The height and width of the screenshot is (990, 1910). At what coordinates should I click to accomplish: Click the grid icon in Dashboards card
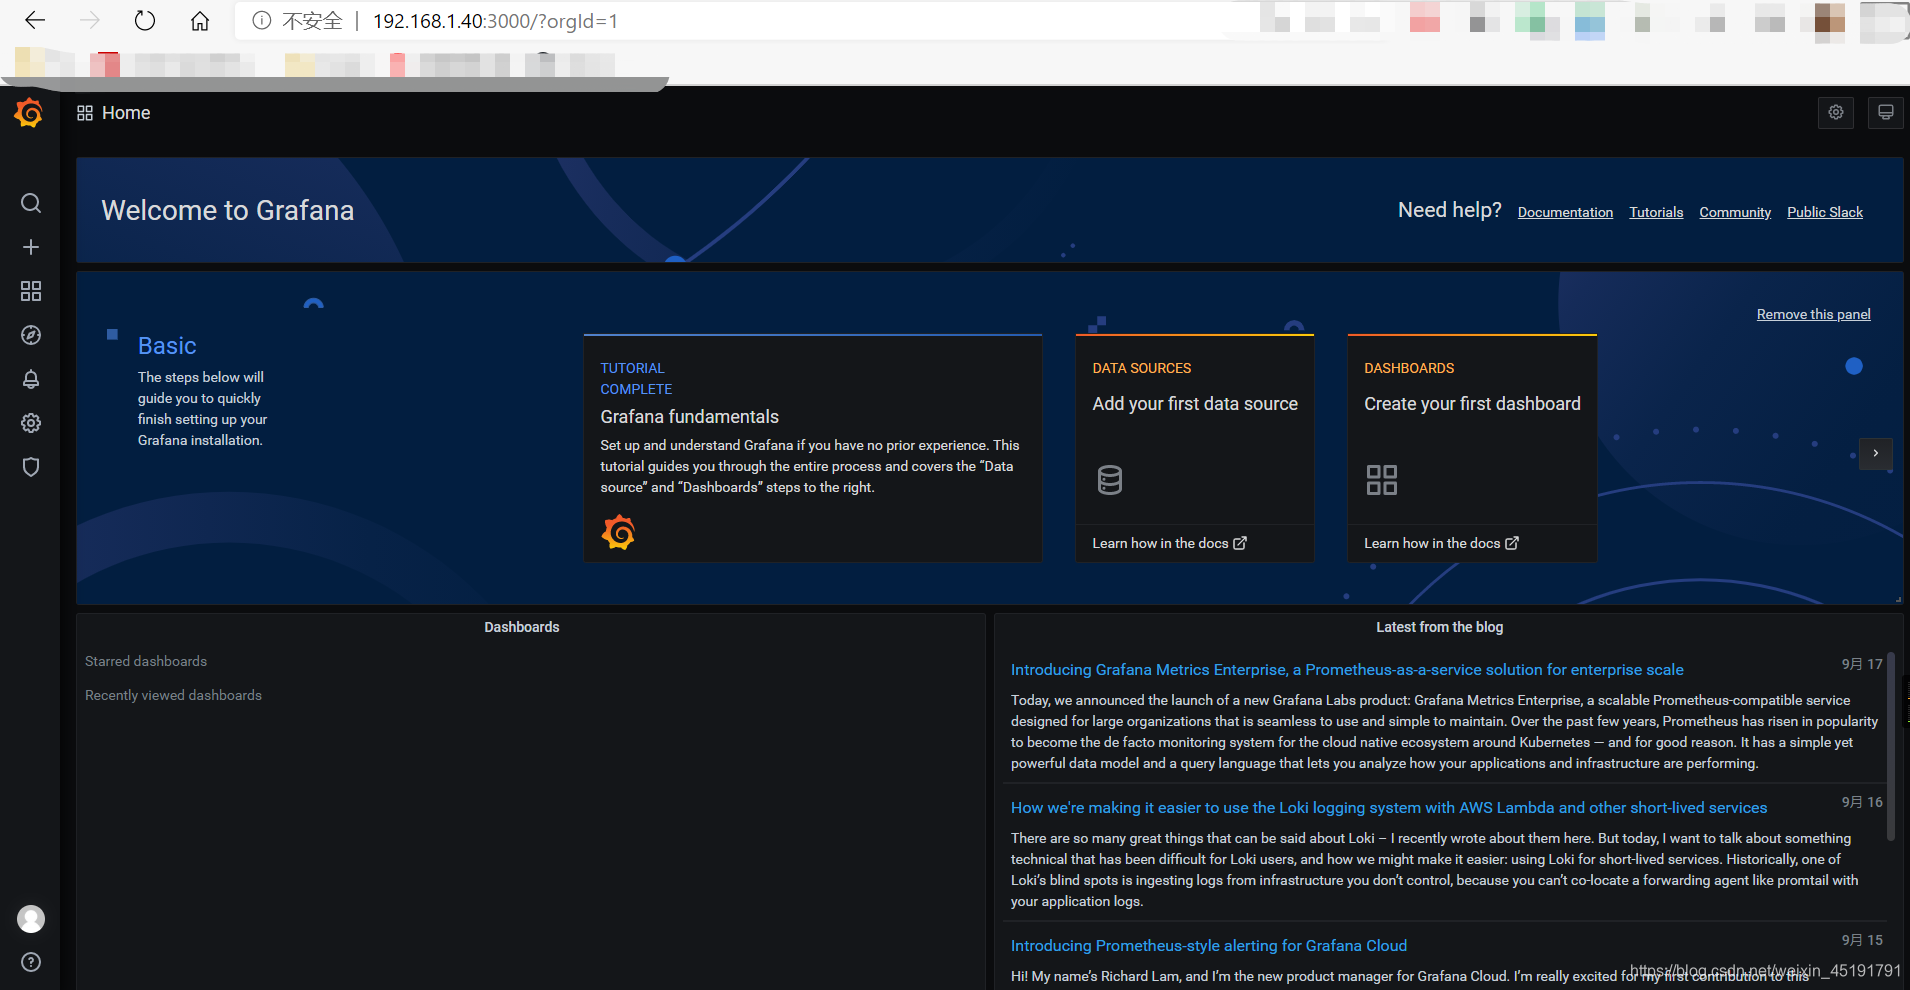1382,480
